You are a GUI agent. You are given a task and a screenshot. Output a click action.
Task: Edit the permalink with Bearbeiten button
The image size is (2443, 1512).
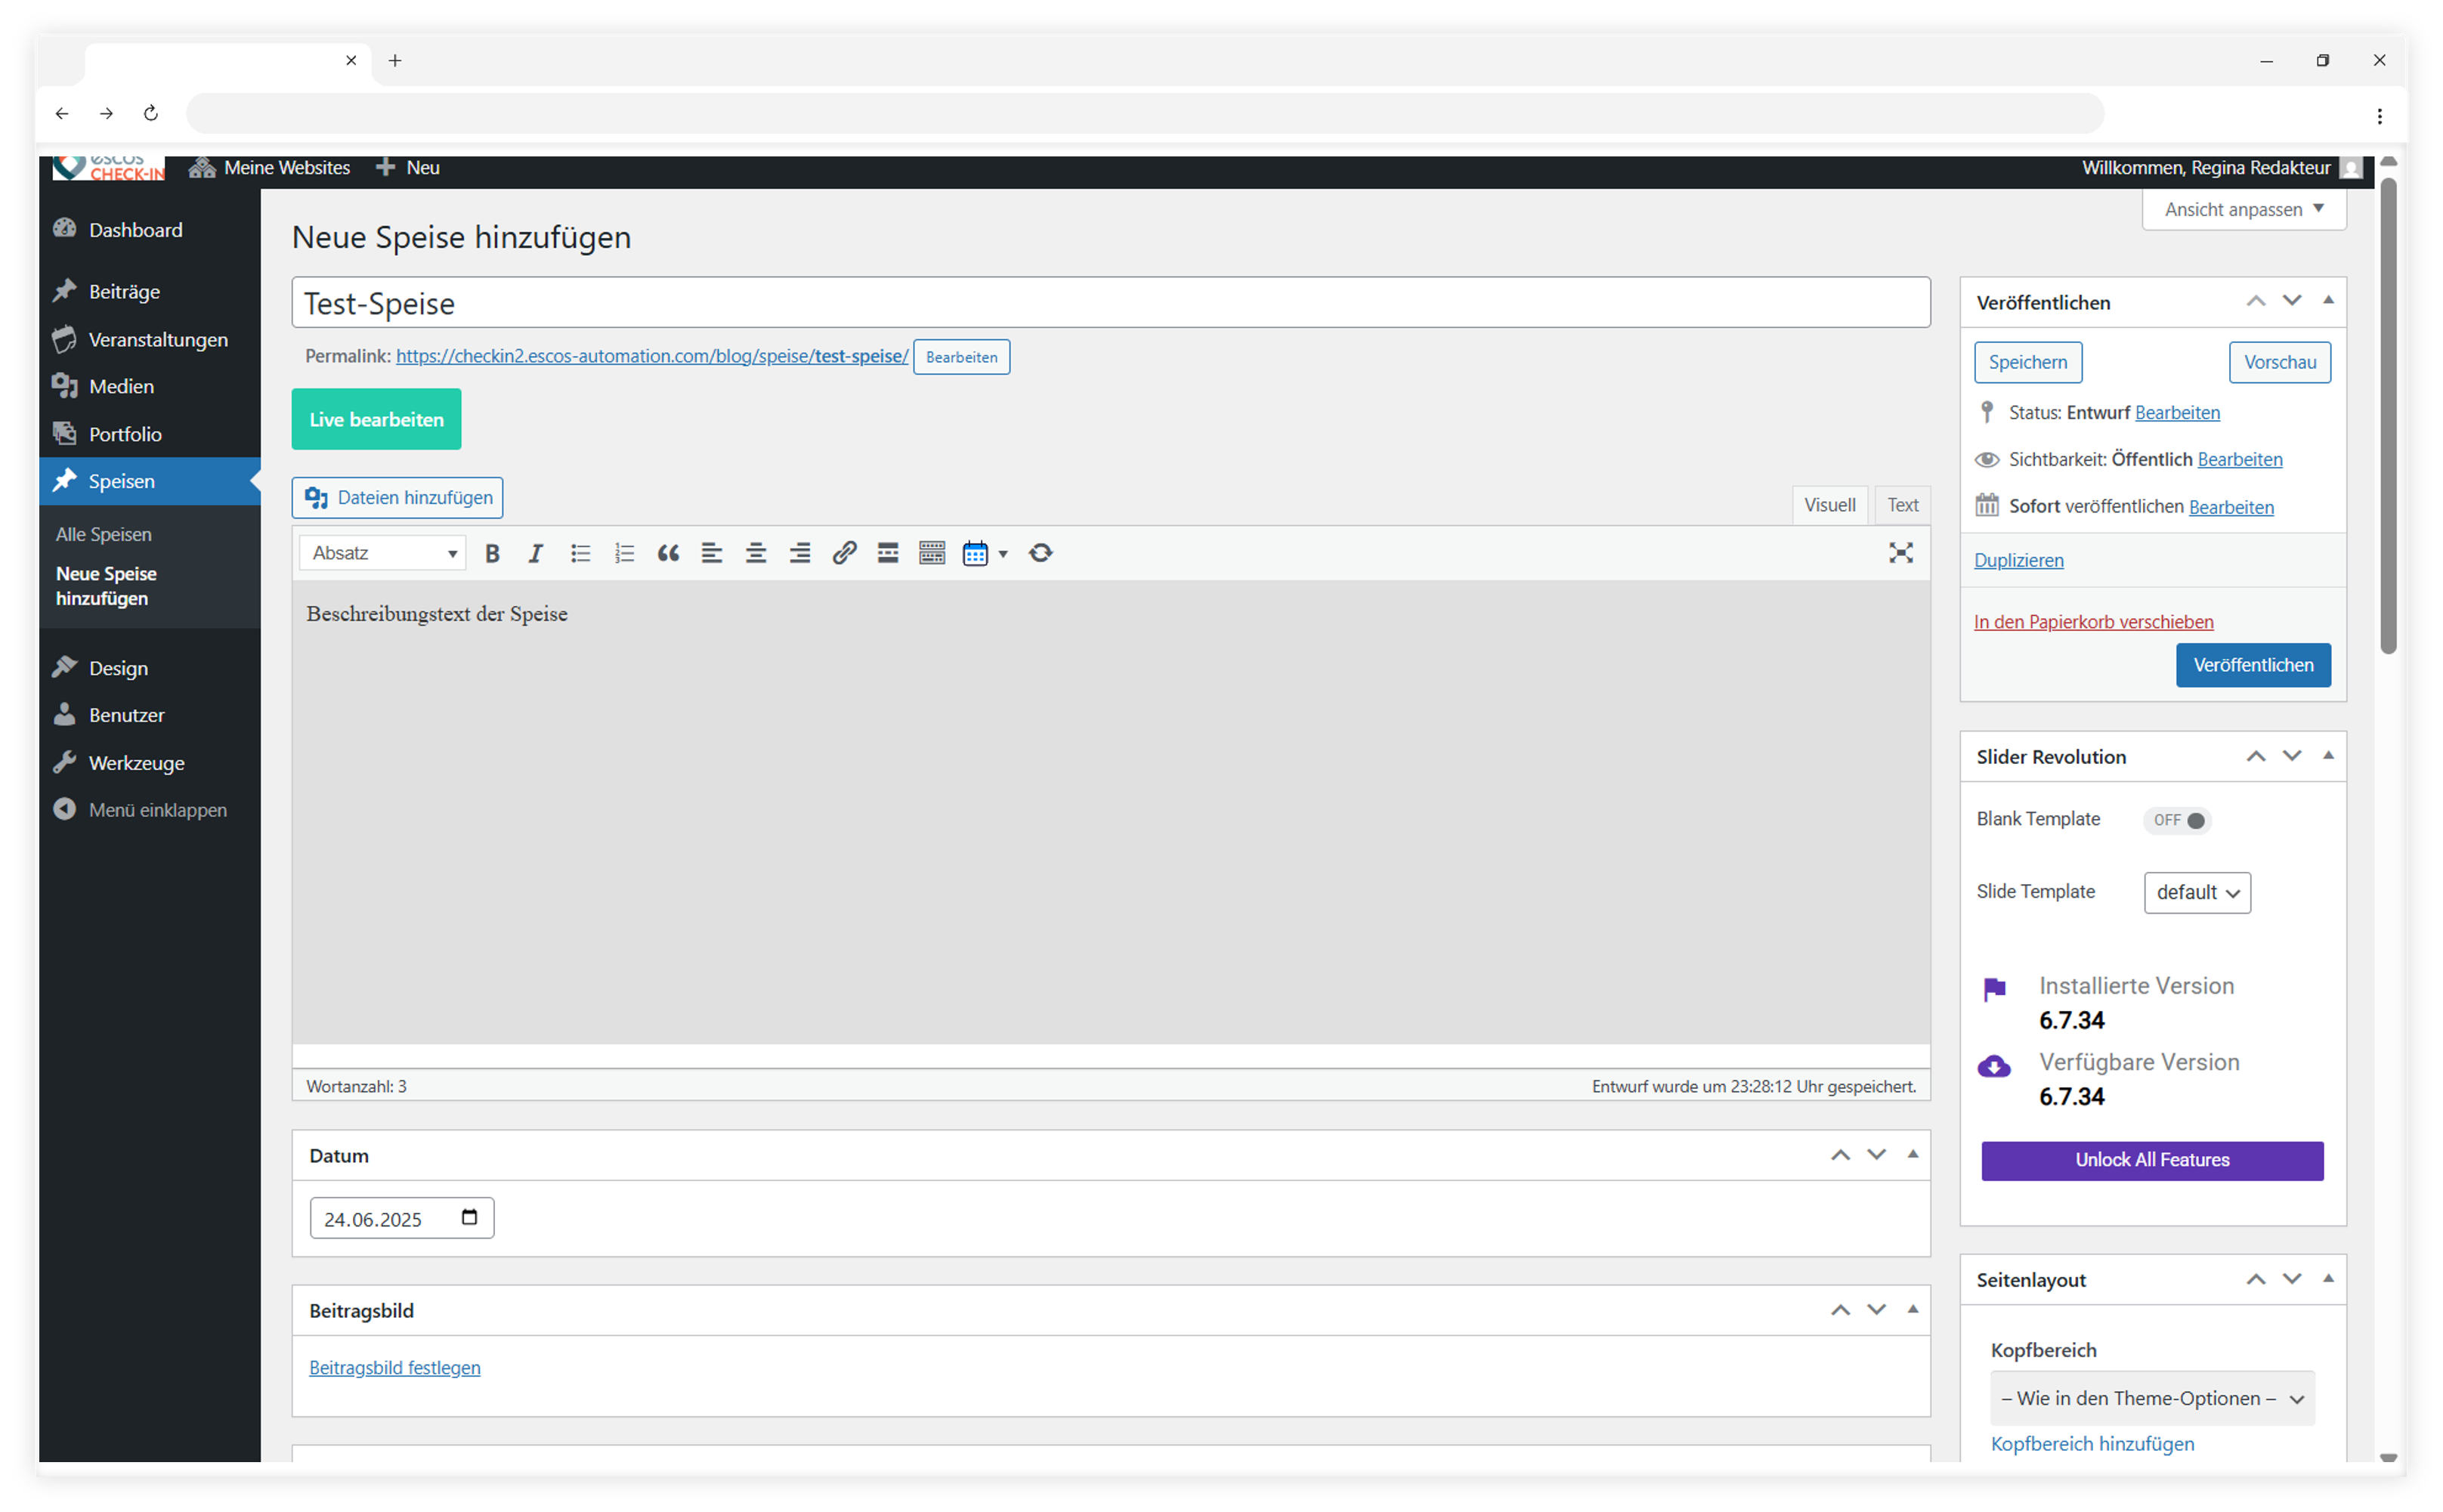point(961,357)
